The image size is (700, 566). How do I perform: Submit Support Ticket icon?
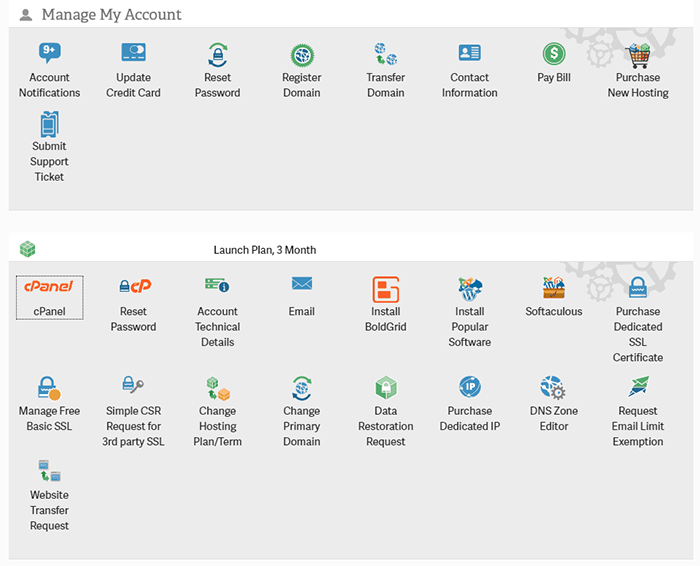pos(49,124)
